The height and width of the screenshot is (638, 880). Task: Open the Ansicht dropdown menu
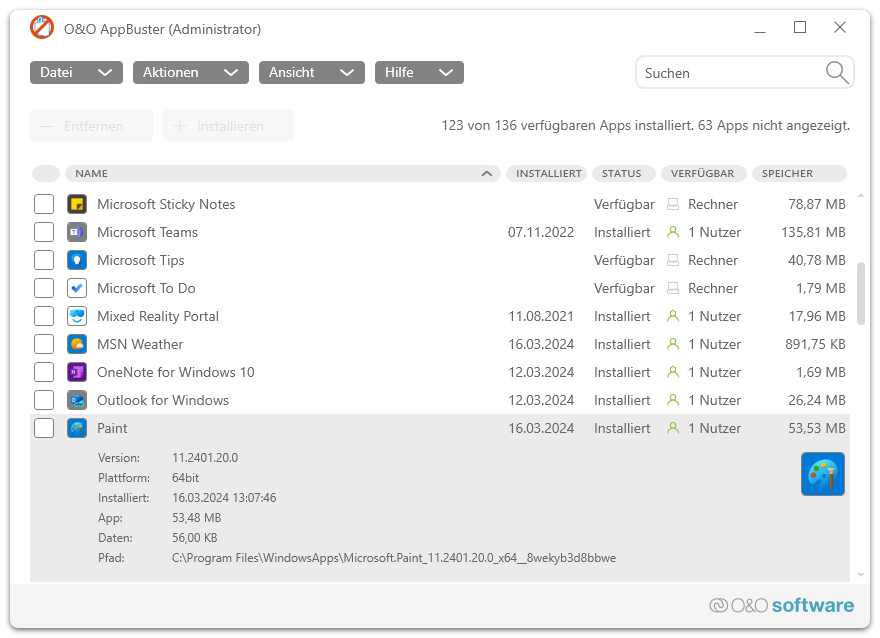coord(312,72)
